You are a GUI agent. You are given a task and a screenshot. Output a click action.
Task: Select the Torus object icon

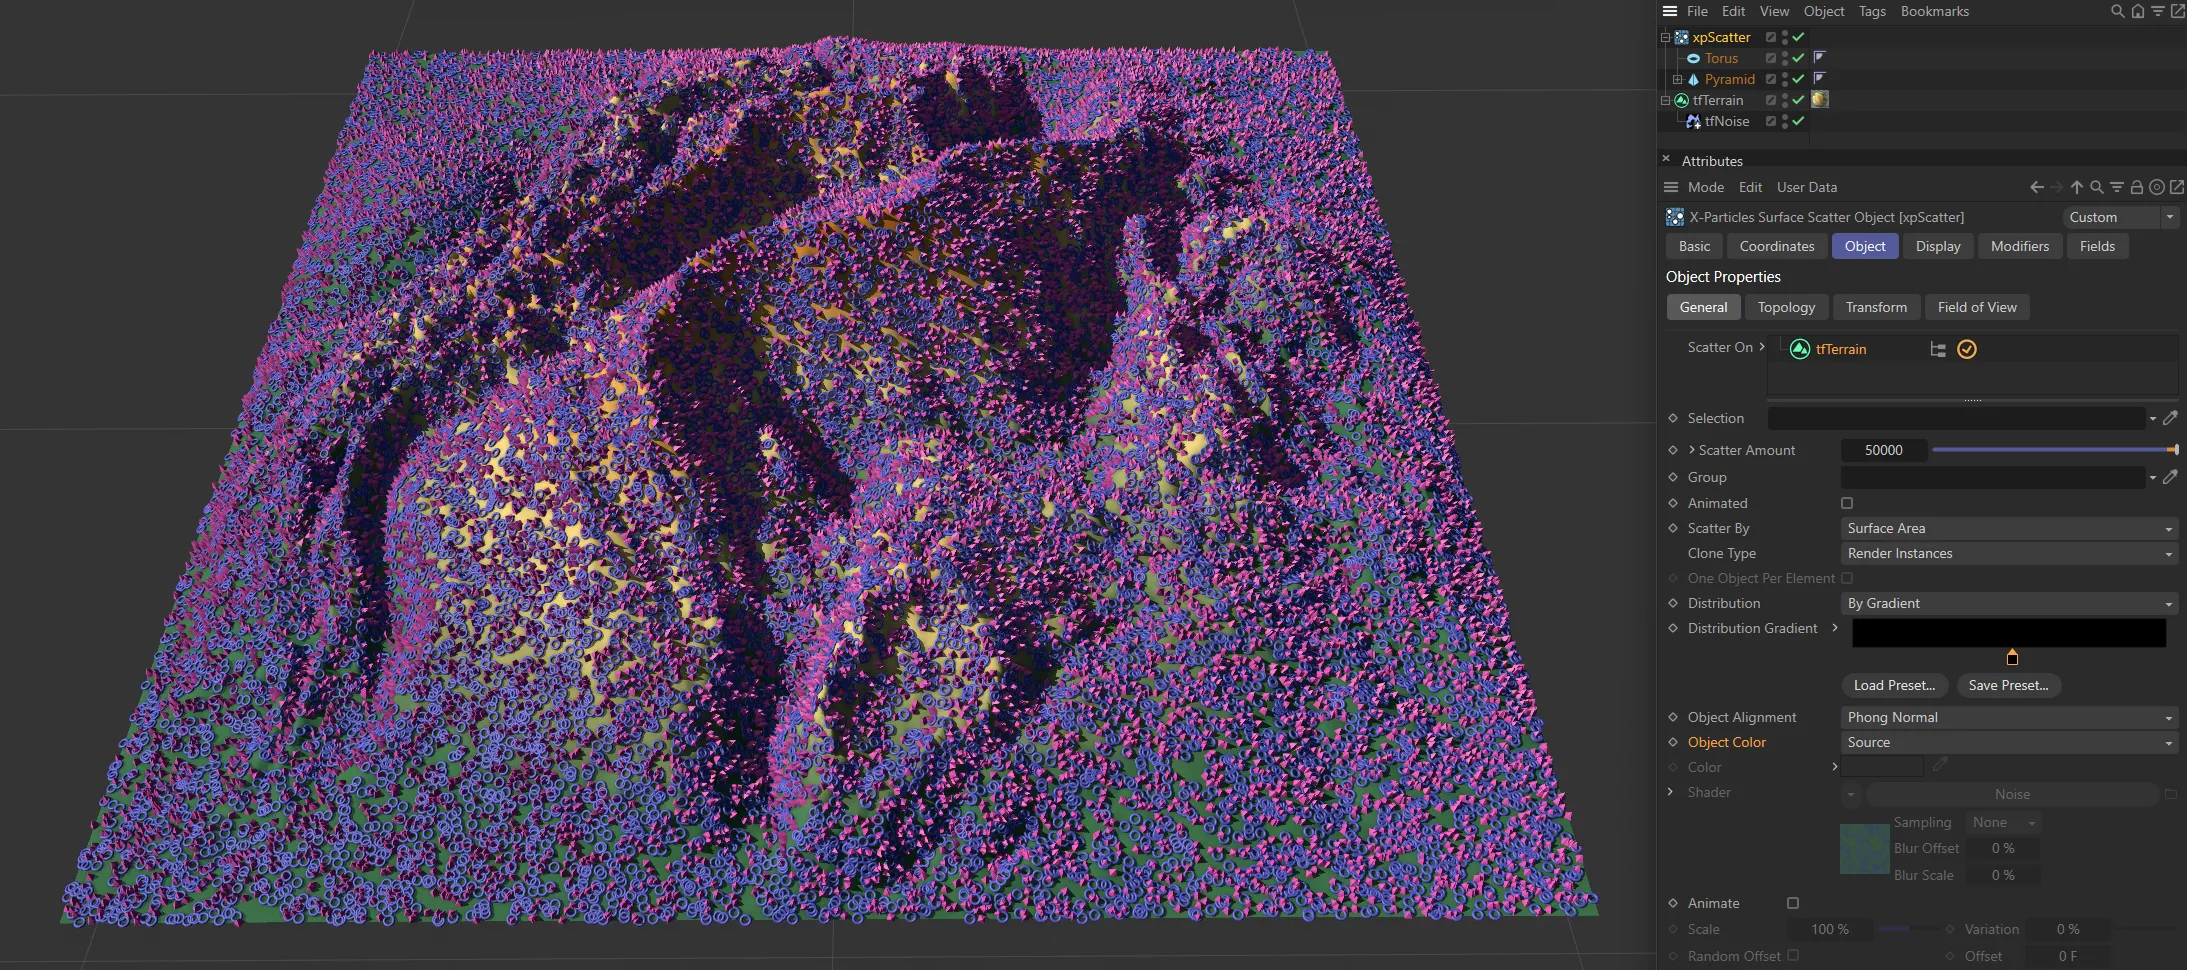click(x=1694, y=58)
